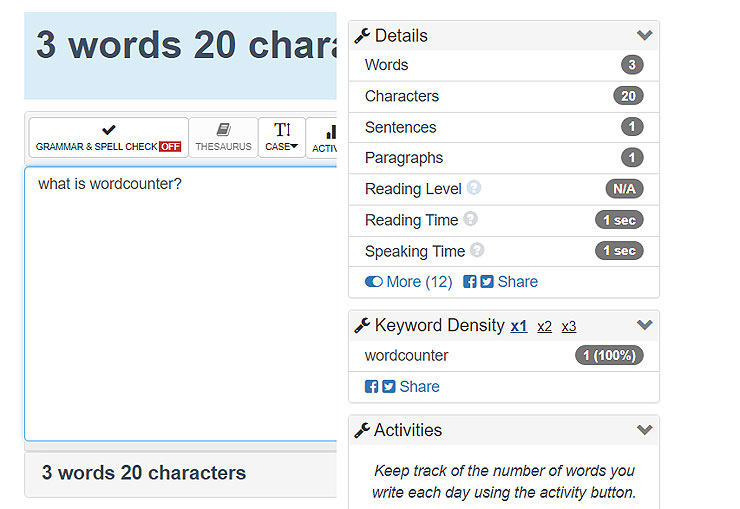Collapse the Details panel chevron
Viewport: 740px width, 509px height.
pos(644,35)
